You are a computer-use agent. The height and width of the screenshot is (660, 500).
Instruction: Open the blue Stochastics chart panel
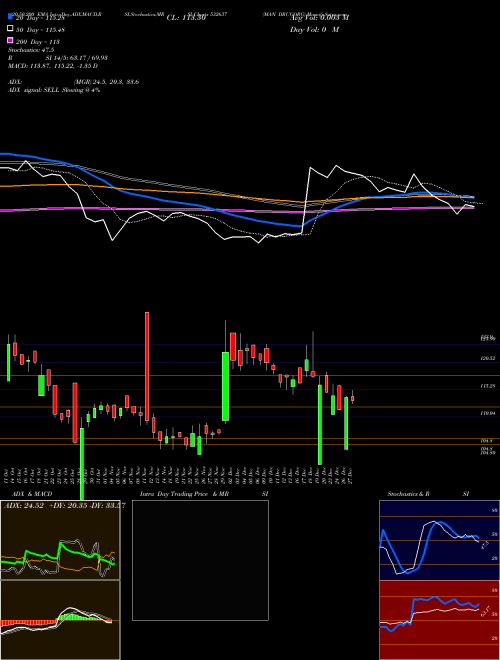pos(439,540)
